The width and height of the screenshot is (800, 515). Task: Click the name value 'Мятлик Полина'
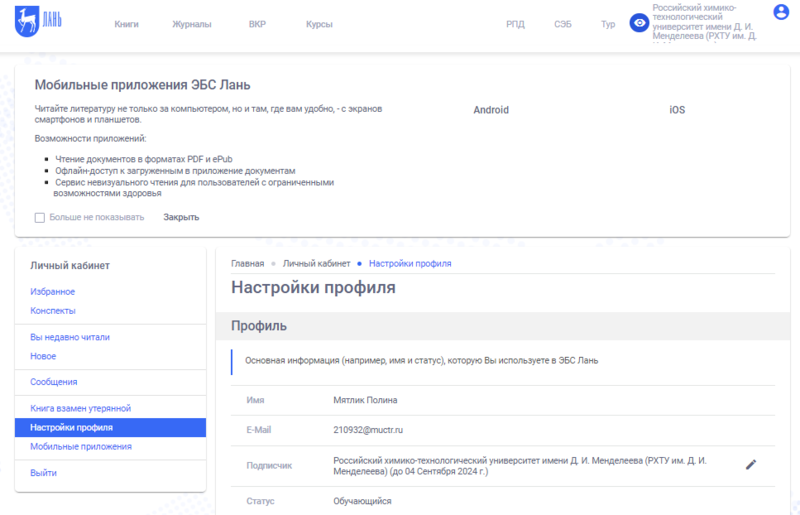click(x=365, y=400)
